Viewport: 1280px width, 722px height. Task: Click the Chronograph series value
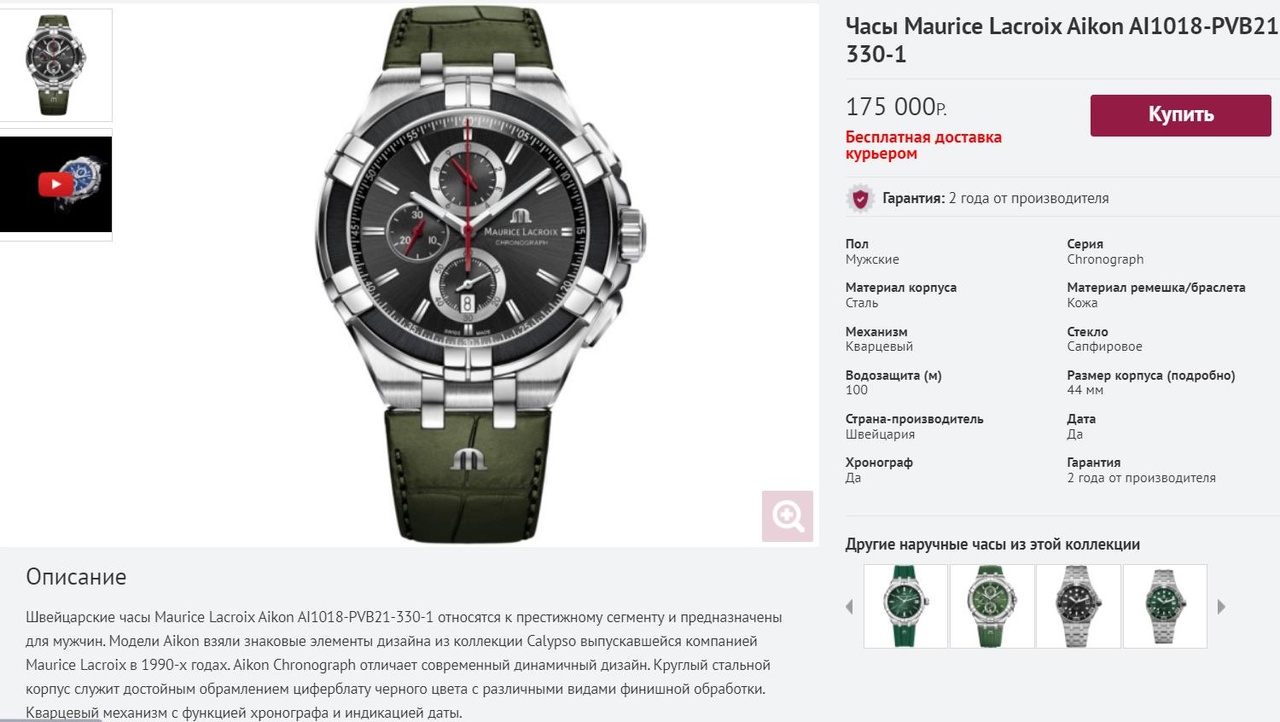(x=1105, y=259)
